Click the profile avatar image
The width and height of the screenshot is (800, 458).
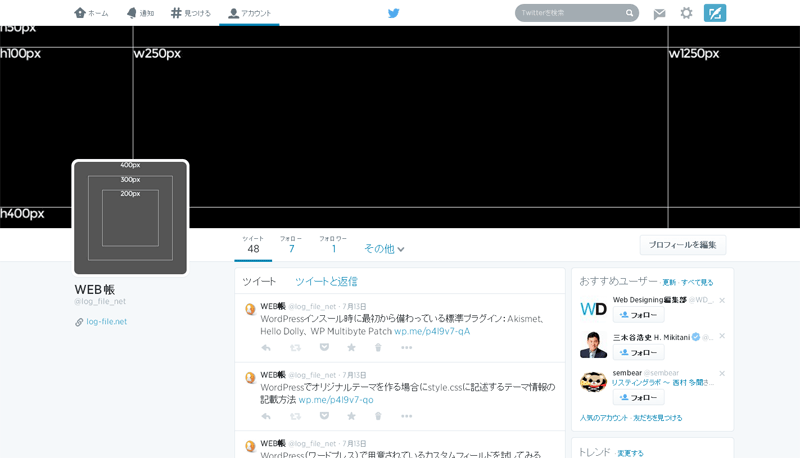click(x=131, y=218)
